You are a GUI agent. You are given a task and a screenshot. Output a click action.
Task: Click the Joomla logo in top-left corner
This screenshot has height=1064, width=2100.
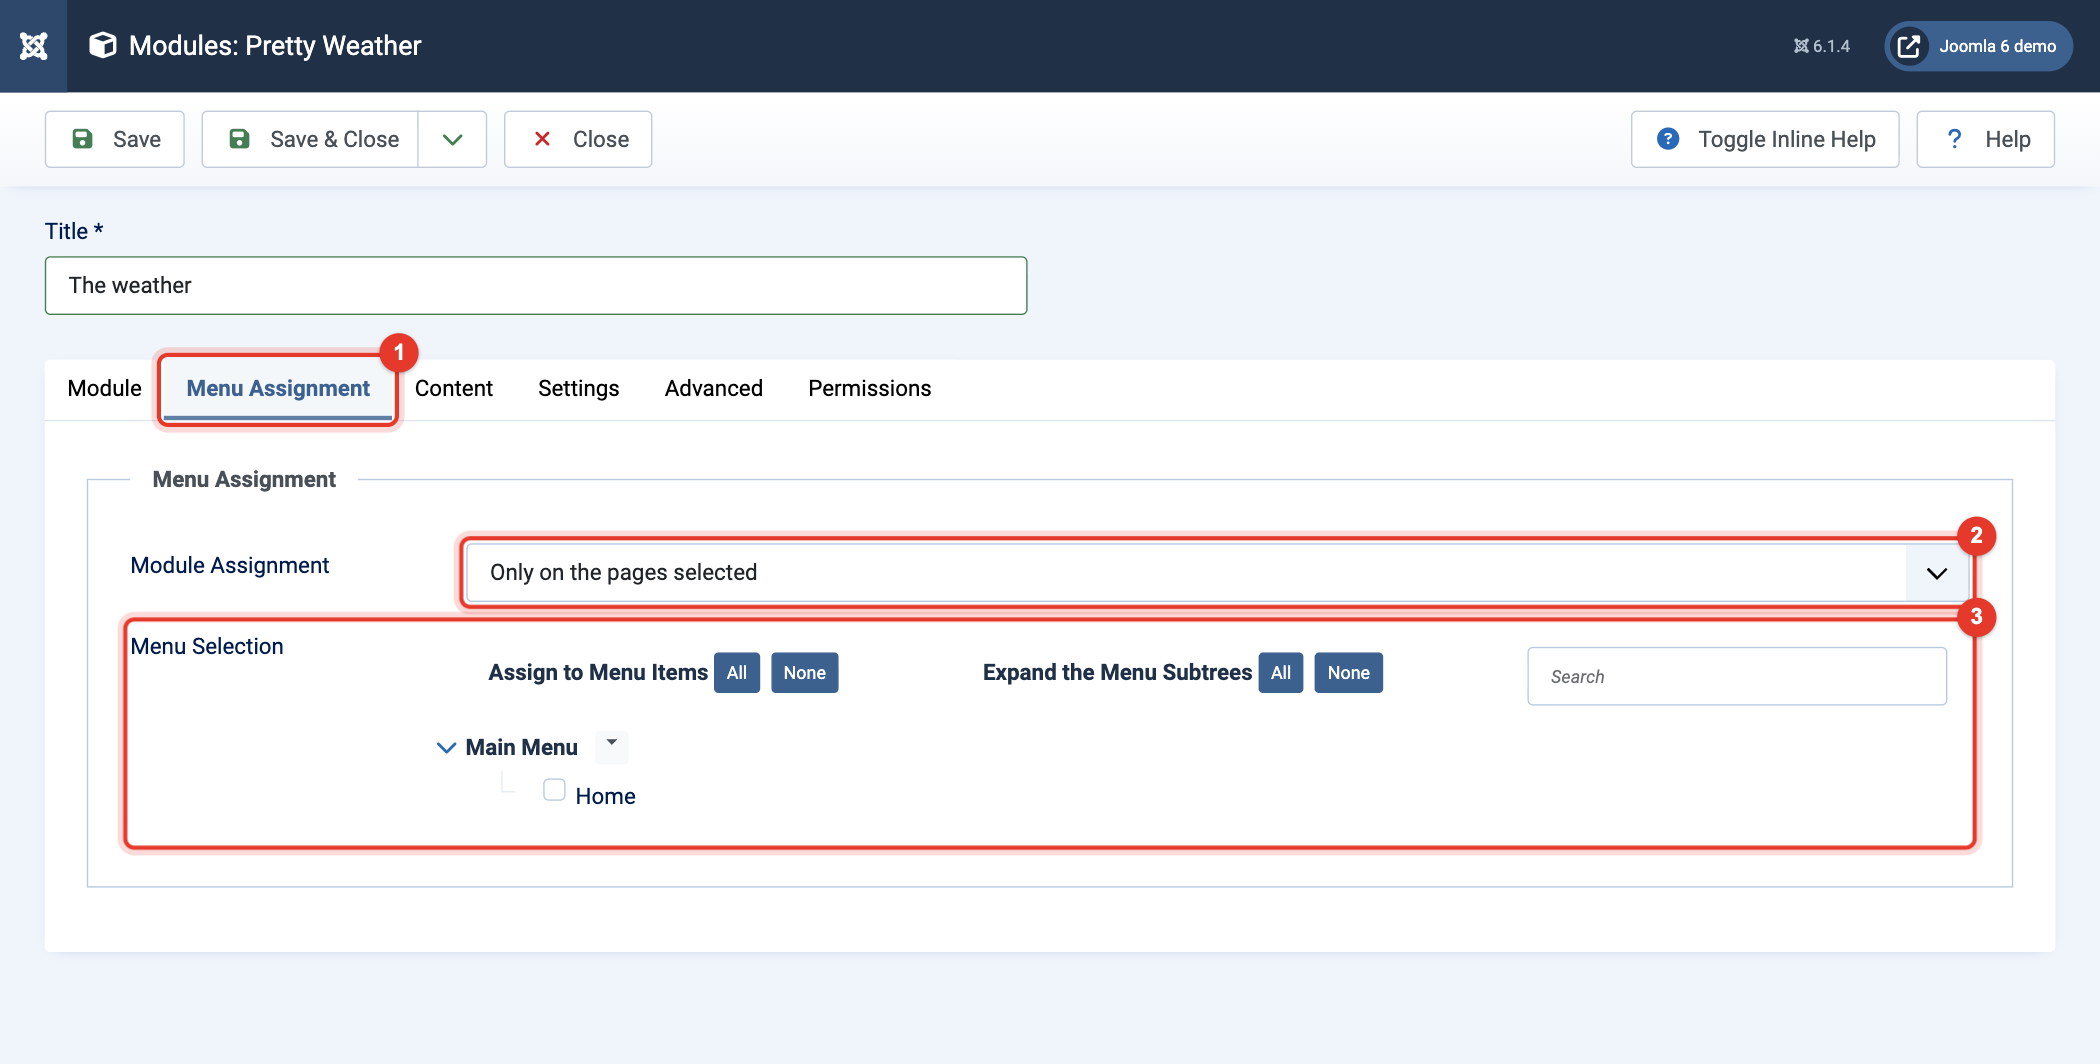(x=33, y=46)
